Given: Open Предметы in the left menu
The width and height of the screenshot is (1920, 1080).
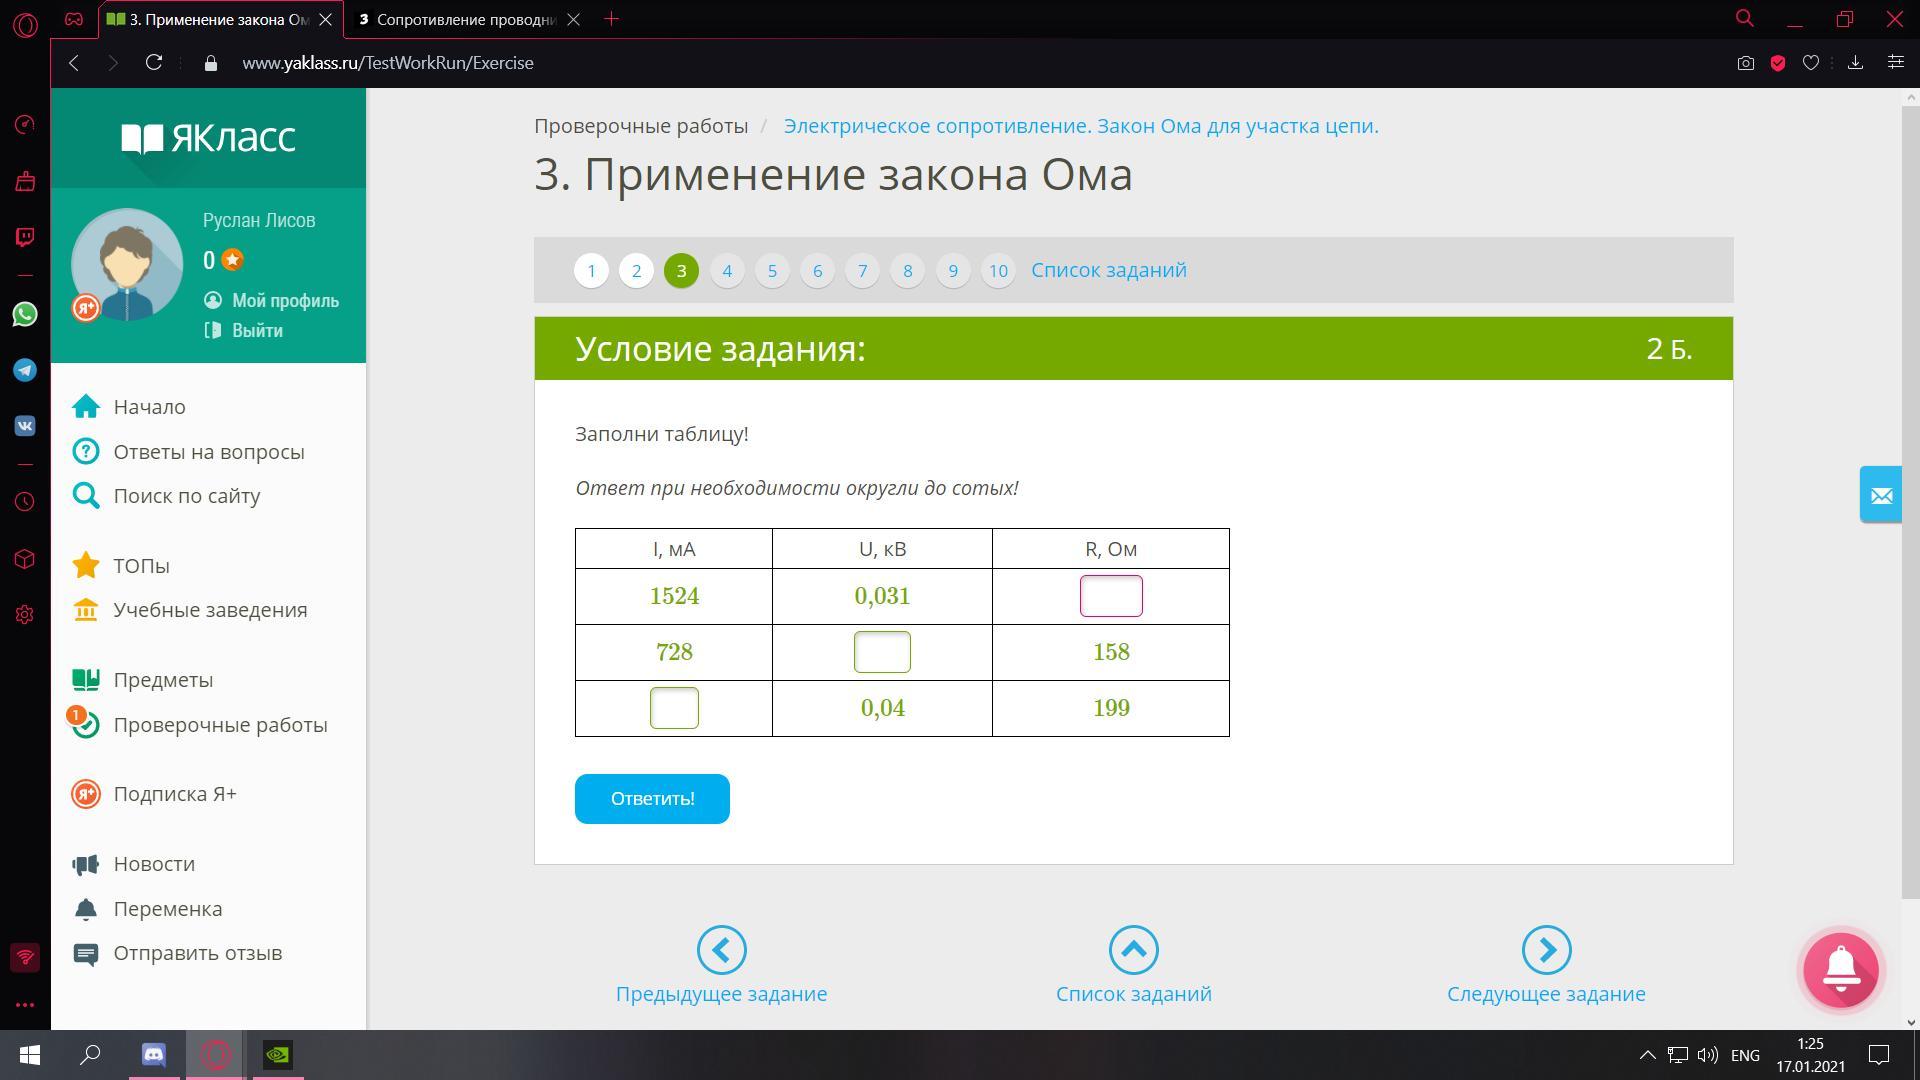Looking at the screenshot, I should point(163,680).
